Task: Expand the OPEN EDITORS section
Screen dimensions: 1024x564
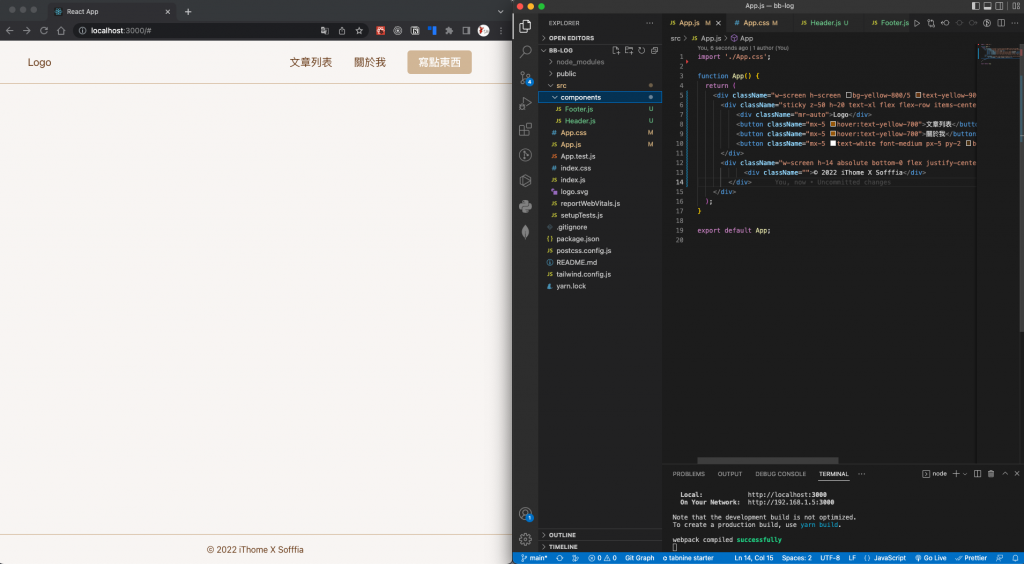Action: pyautogui.click(x=600, y=39)
